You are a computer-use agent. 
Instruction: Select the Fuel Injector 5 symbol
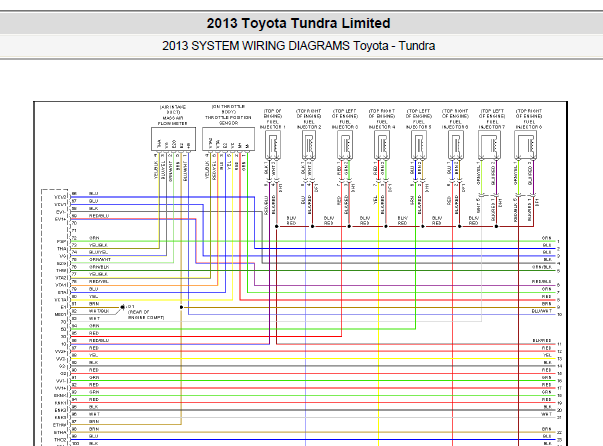click(x=418, y=145)
